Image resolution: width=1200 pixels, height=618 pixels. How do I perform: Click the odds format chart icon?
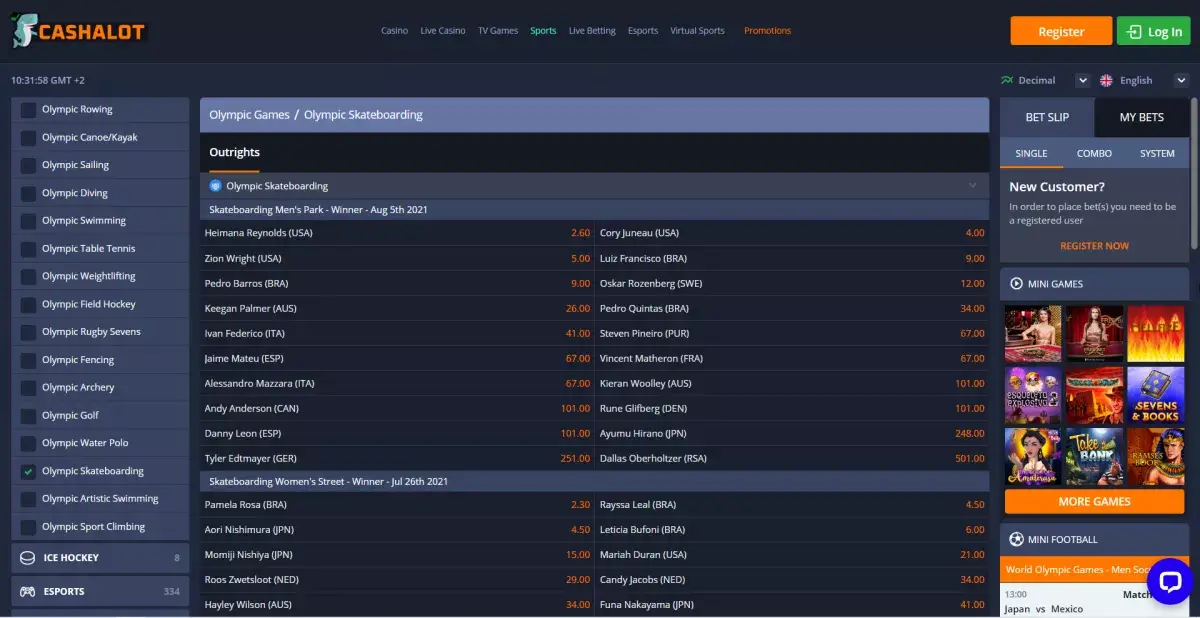pyautogui.click(x=1006, y=80)
